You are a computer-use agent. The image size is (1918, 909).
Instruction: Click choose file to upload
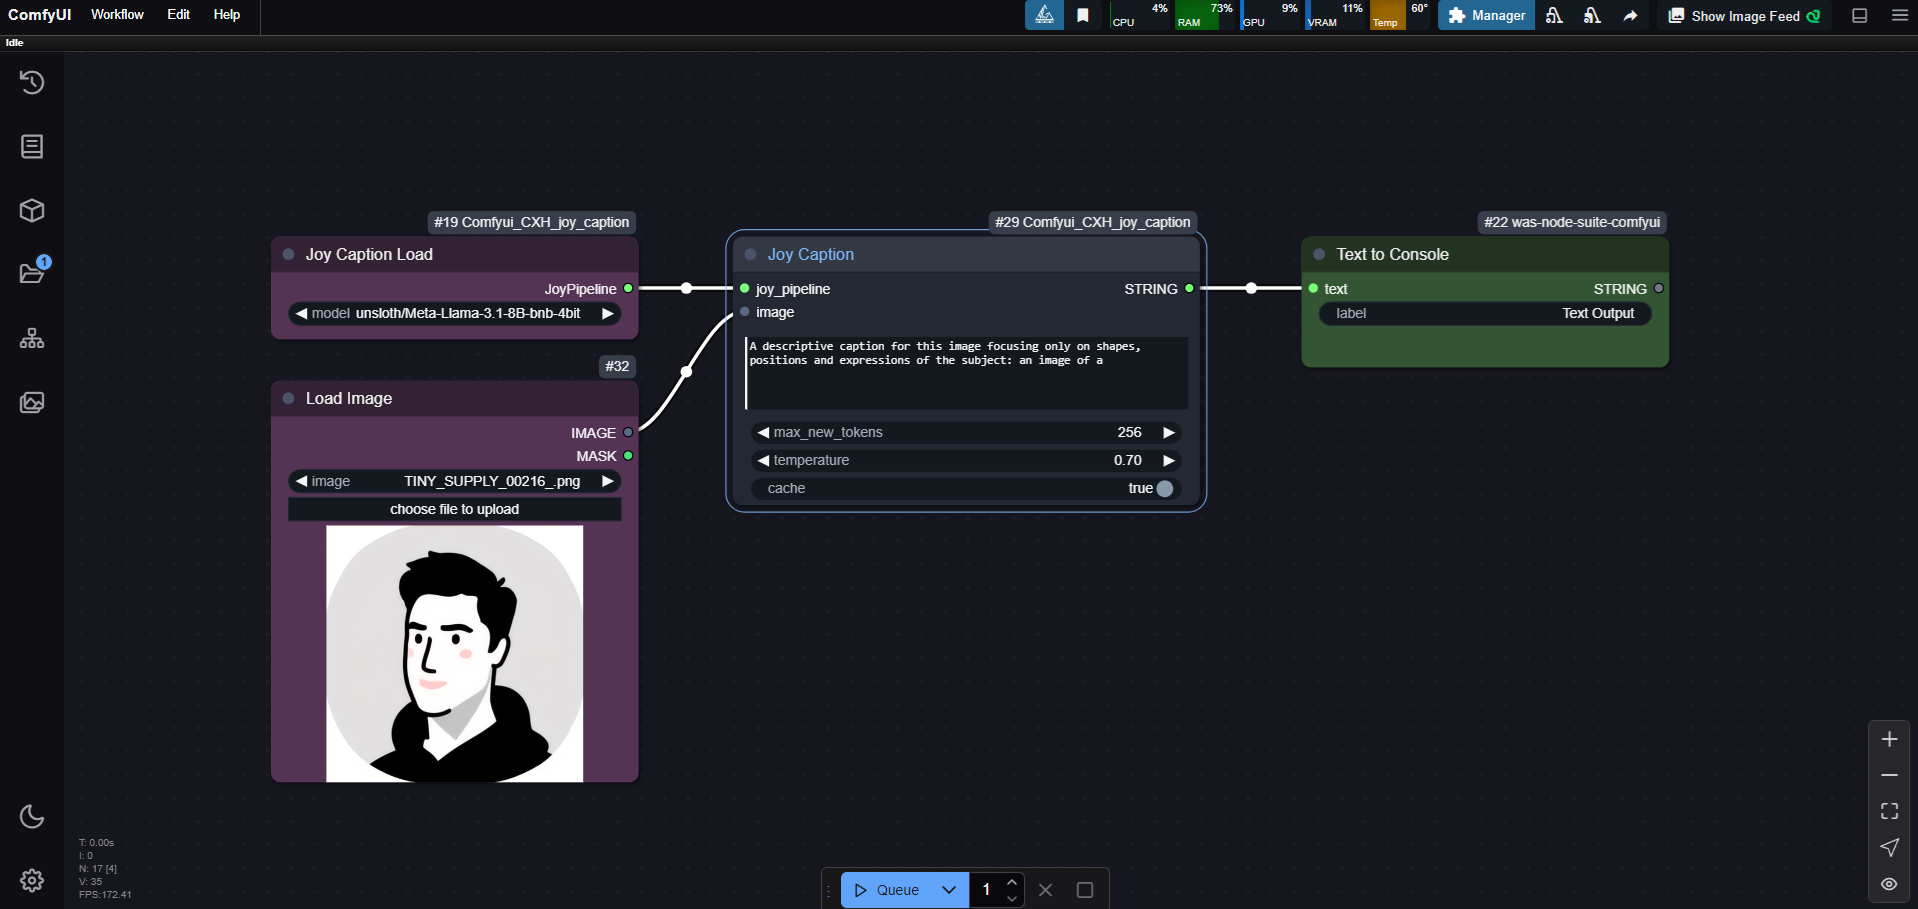[x=455, y=509]
